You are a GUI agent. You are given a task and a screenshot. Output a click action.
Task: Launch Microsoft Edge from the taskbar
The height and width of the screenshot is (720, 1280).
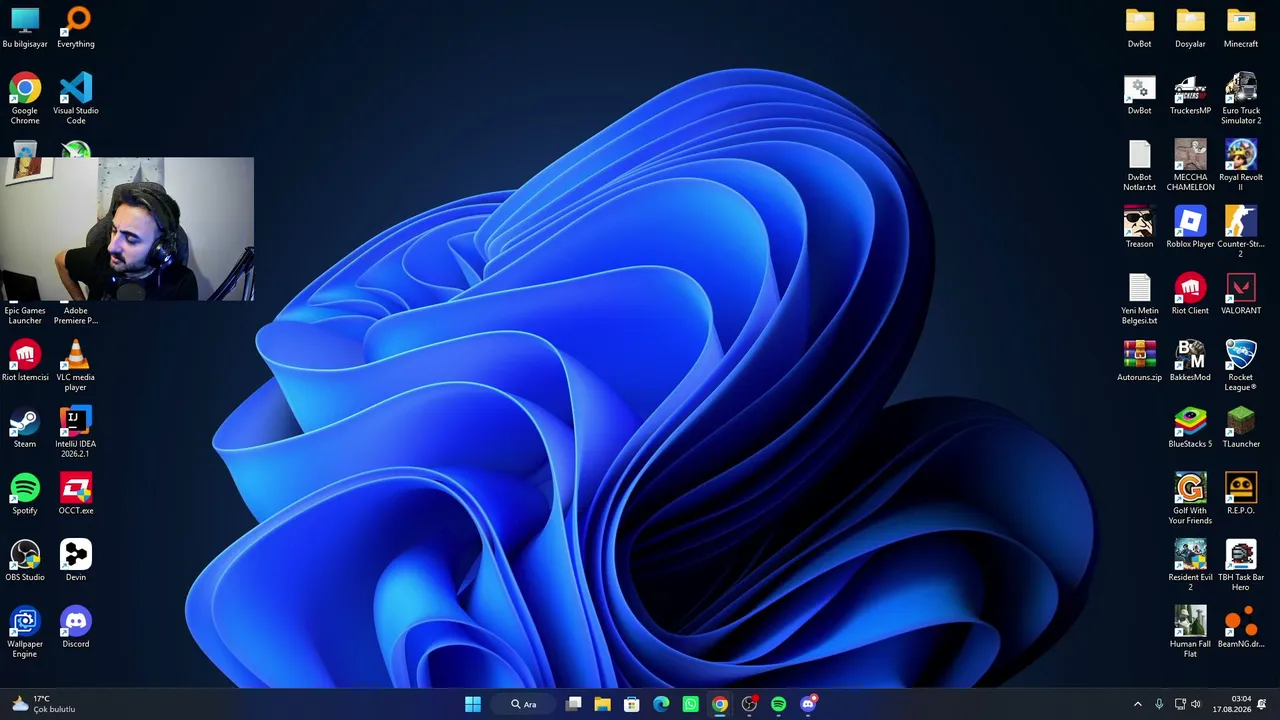(661, 704)
